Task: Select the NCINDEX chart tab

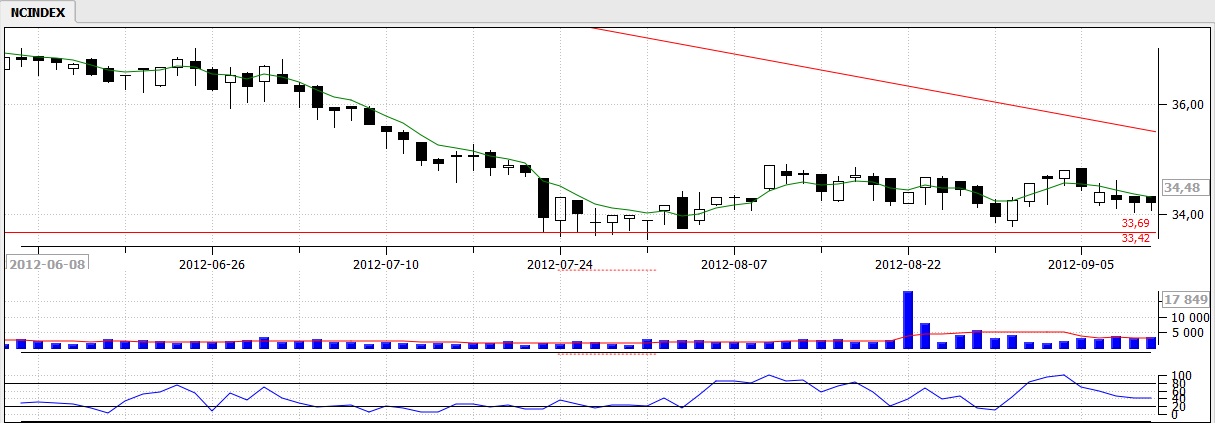Action: pyautogui.click(x=40, y=12)
